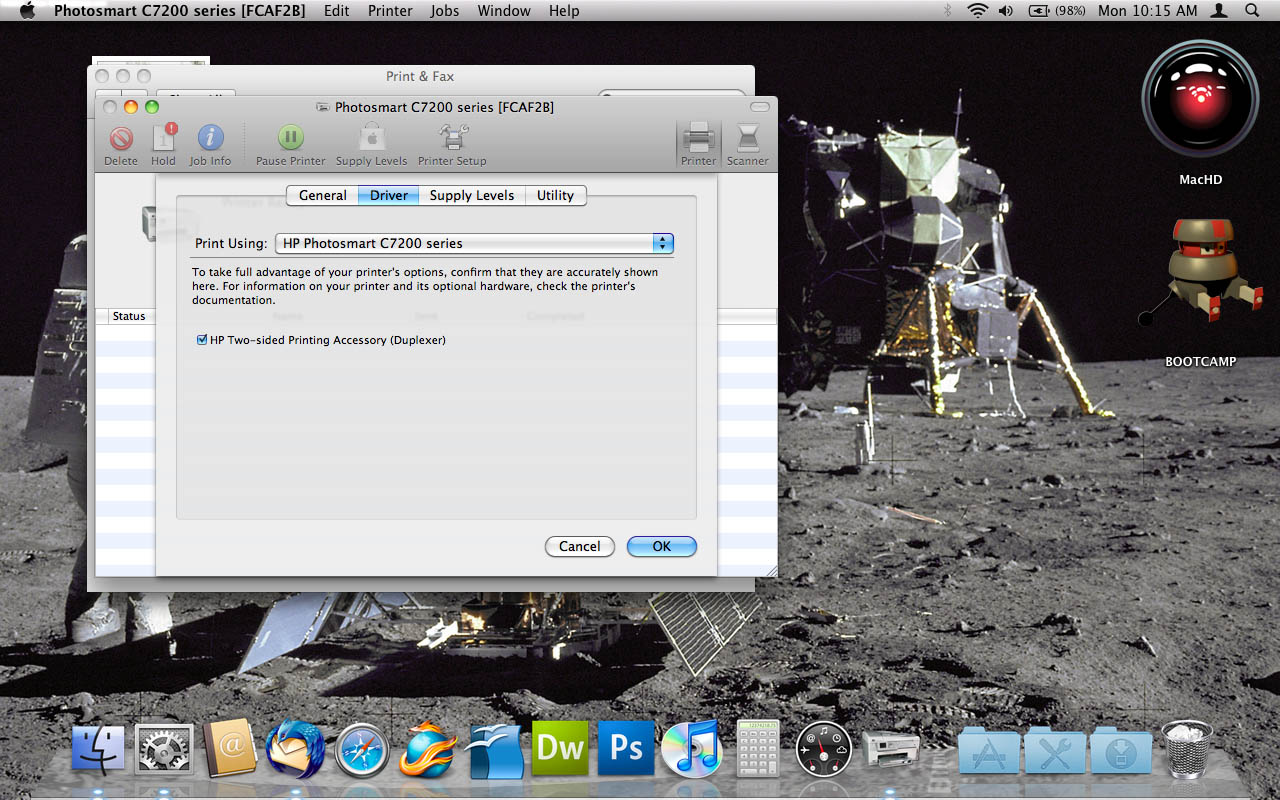
Task: Toggle HP Two-sided Printing Accessory checkbox
Action: (x=202, y=340)
